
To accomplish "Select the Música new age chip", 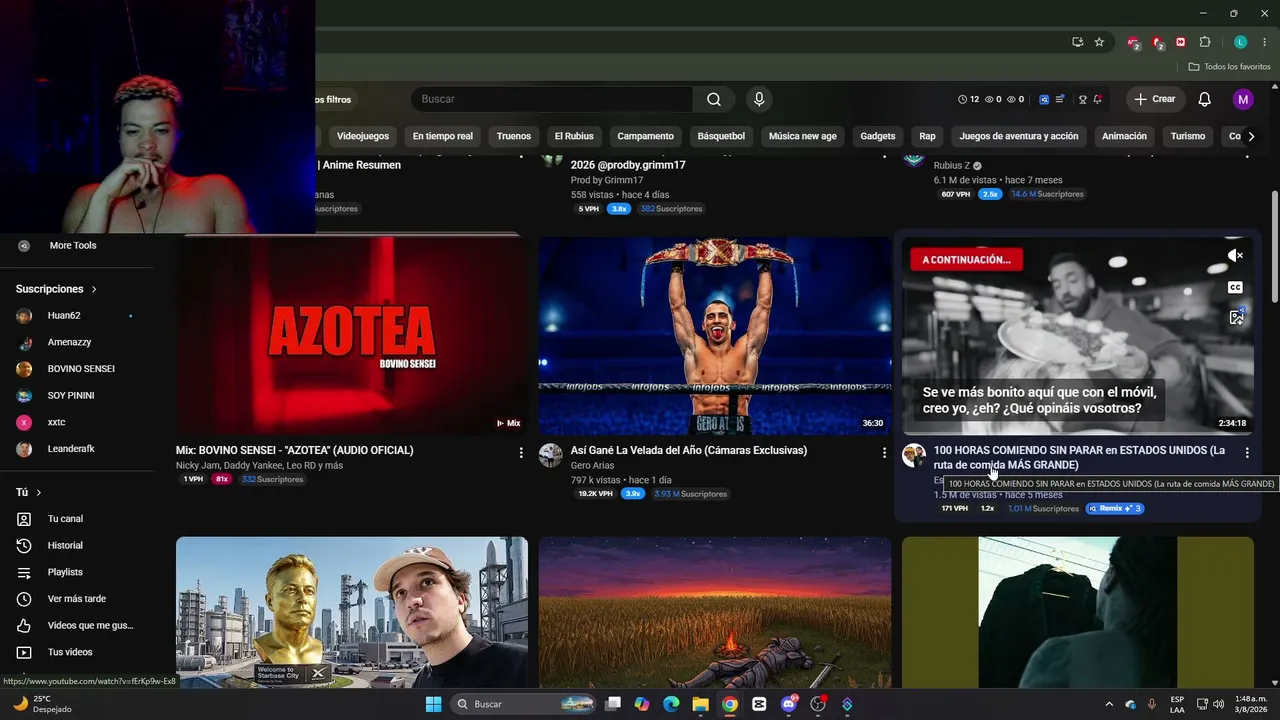I will [803, 136].
